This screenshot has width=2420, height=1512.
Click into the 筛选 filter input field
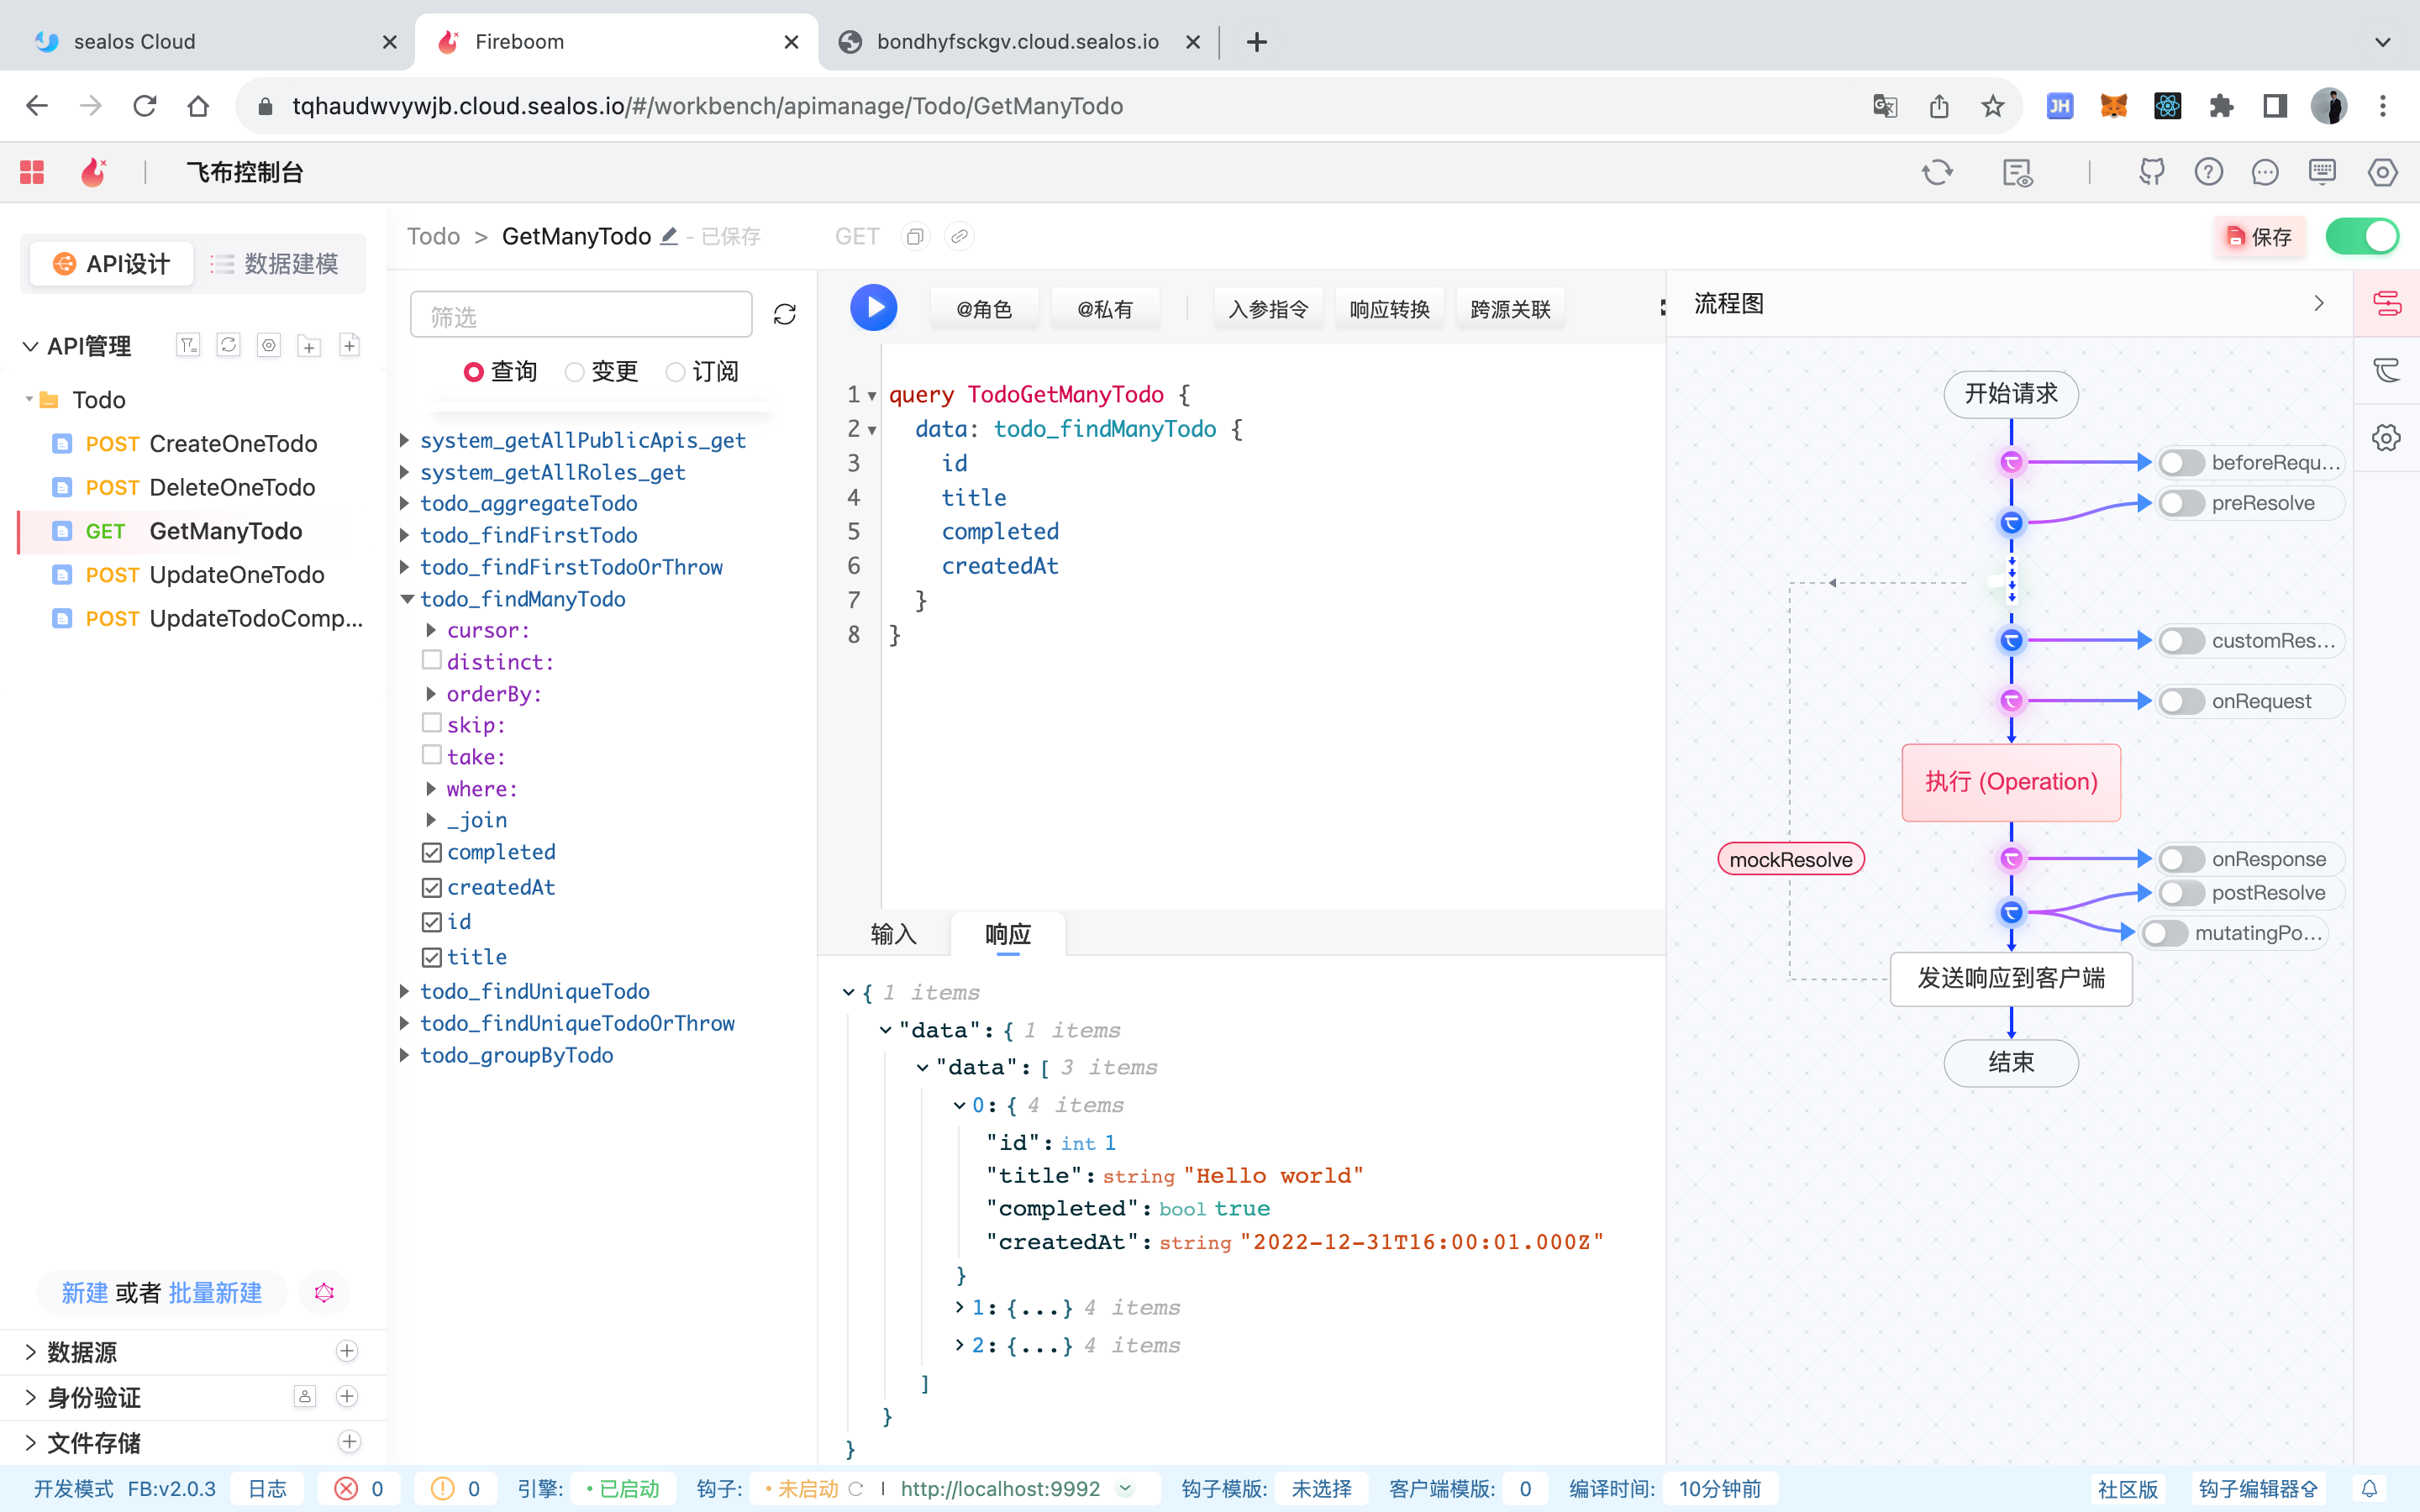(x=580, y=316)
